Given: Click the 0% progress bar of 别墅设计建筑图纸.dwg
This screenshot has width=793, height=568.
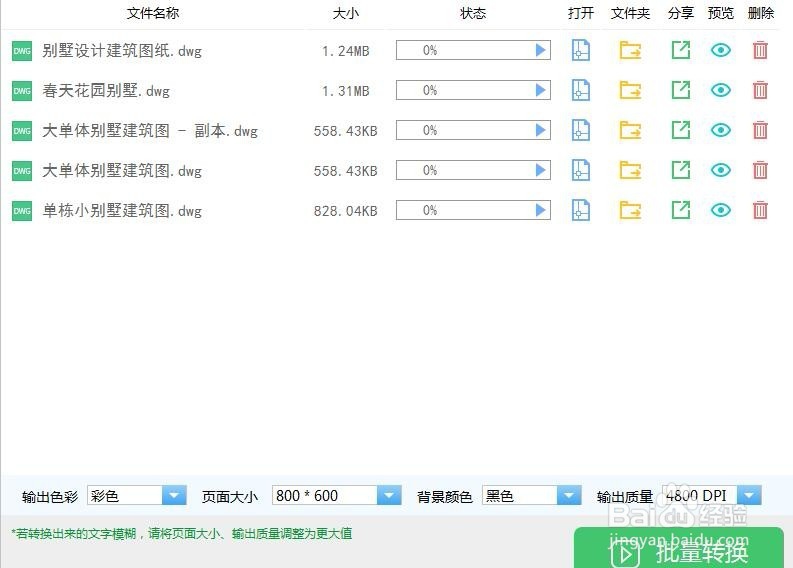Looking at the screenshot, I should pyautogui.click(x=473, y=50).
